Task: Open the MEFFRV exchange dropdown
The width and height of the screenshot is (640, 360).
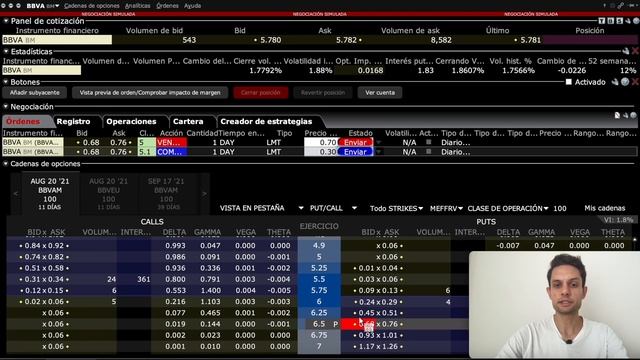Action: coord(446,208)
